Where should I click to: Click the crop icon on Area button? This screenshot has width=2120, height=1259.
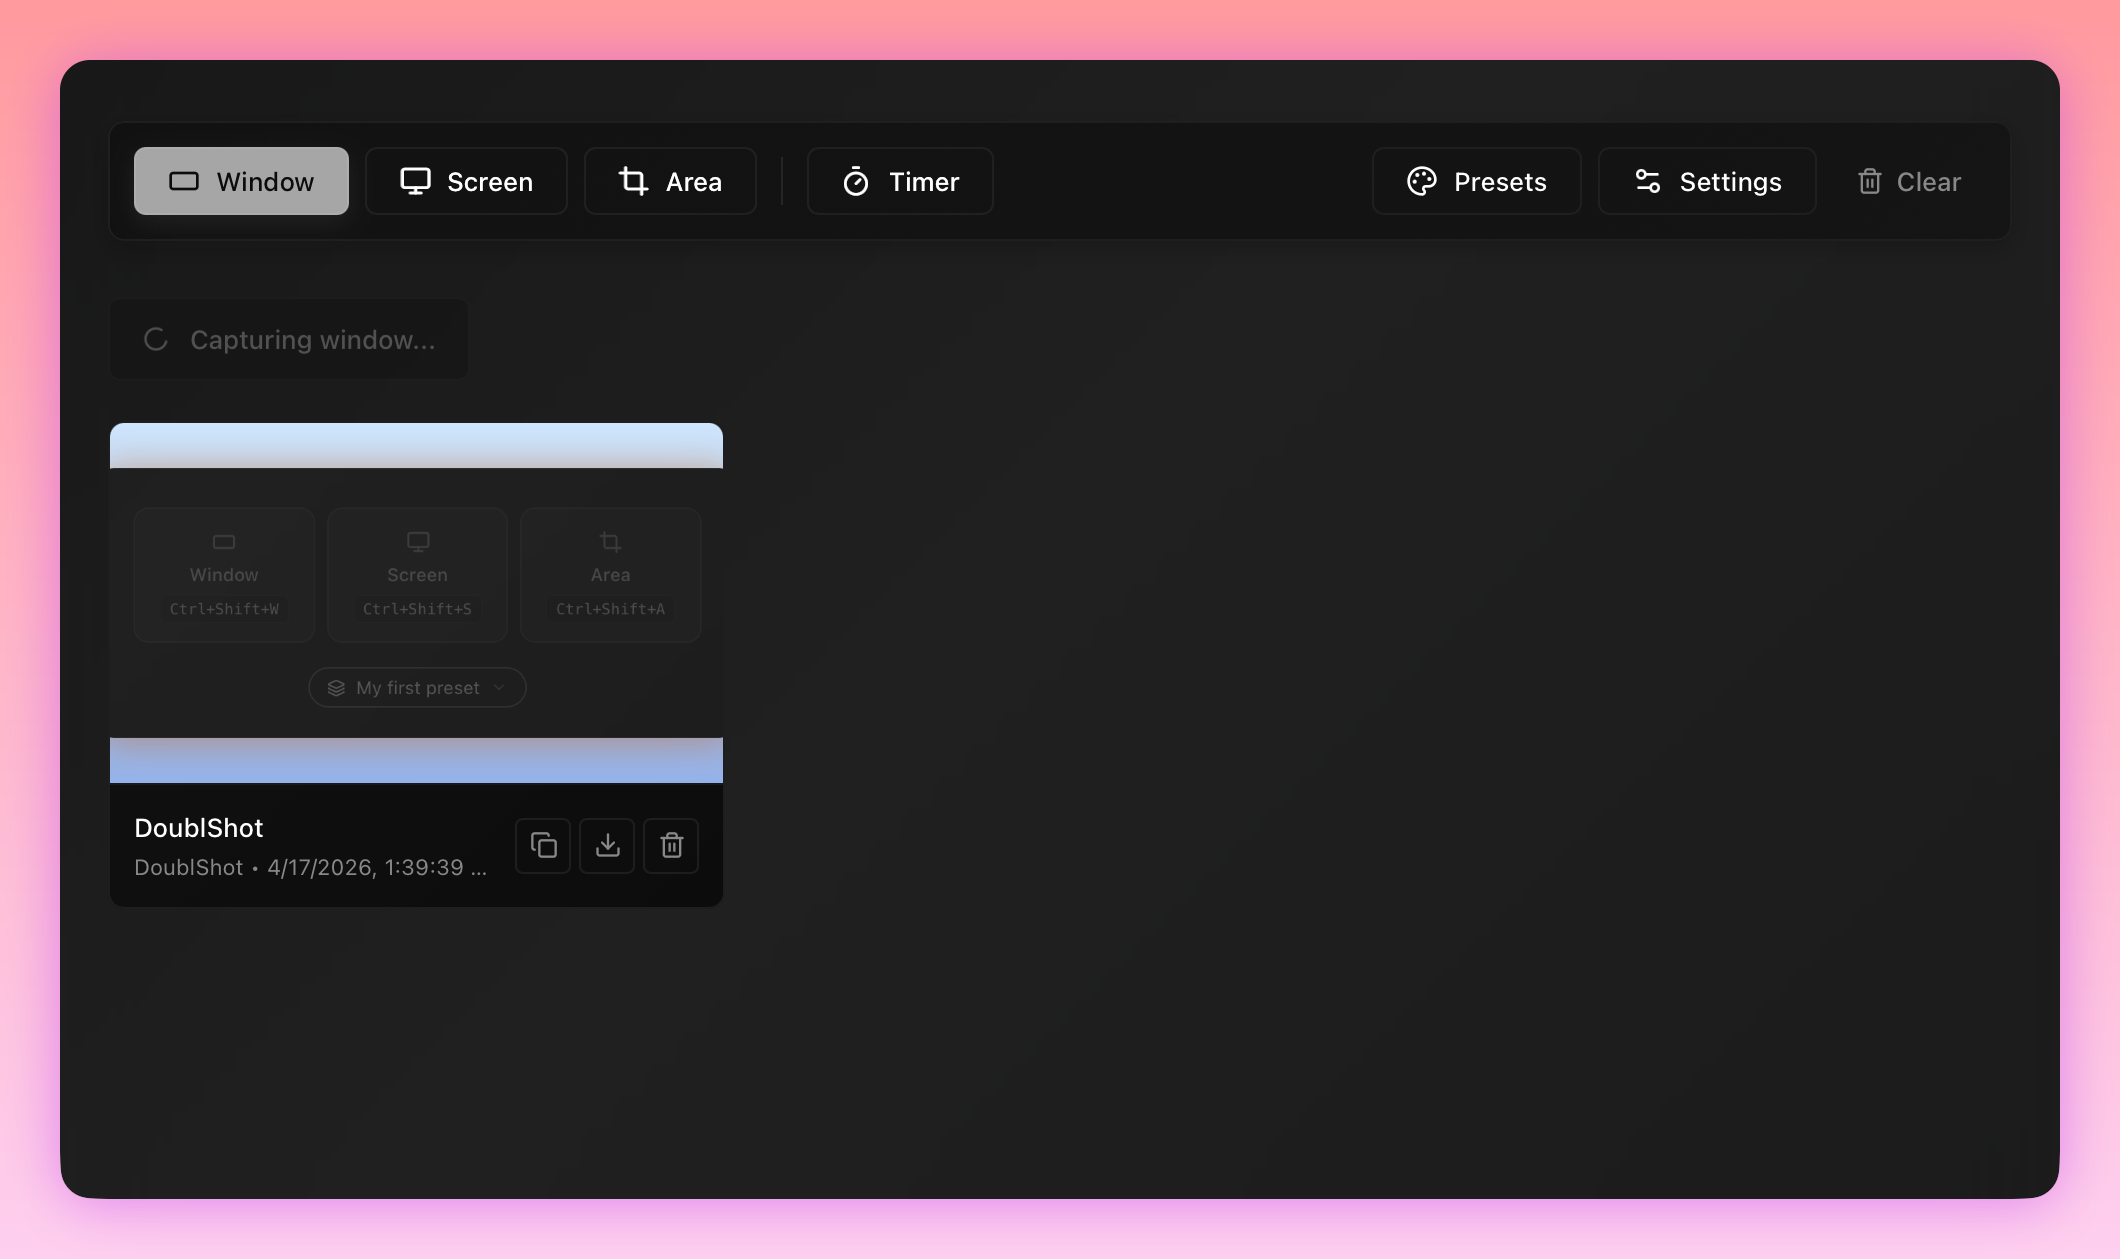click(634, 181)
